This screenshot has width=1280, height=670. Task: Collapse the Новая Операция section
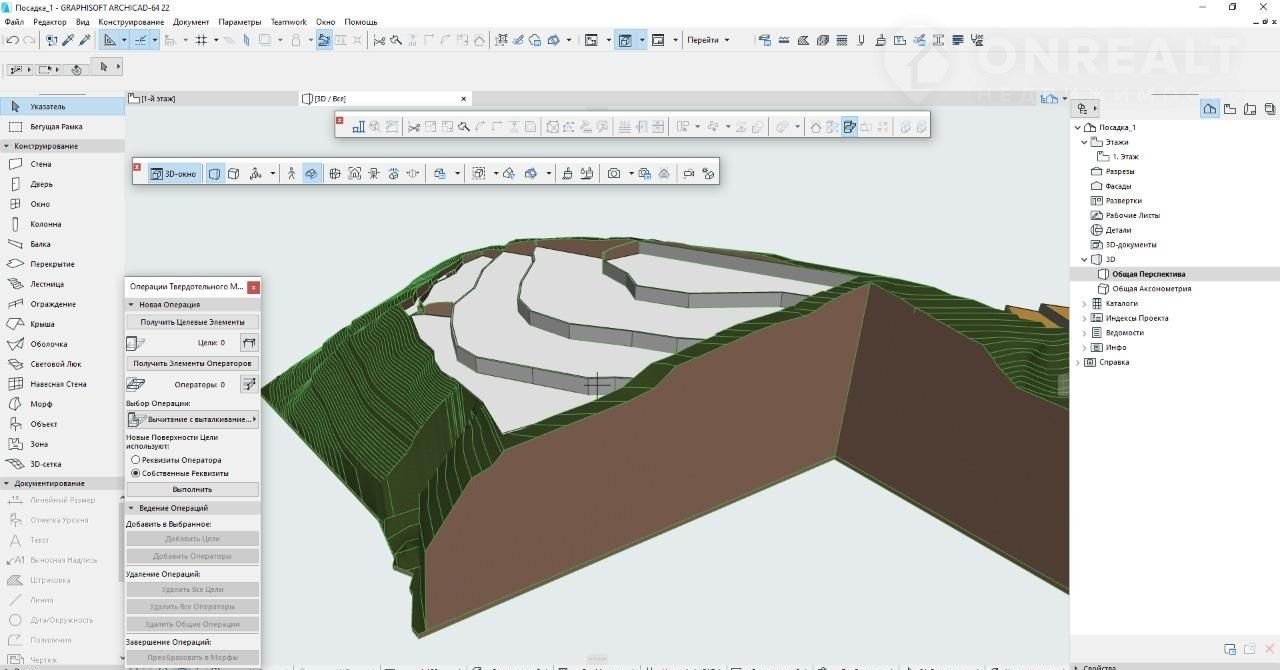pyautogui.click(x=131, y=304)
